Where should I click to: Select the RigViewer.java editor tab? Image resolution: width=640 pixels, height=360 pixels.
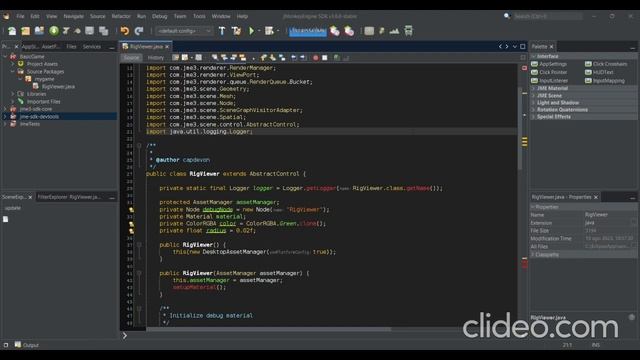(146, 47)
